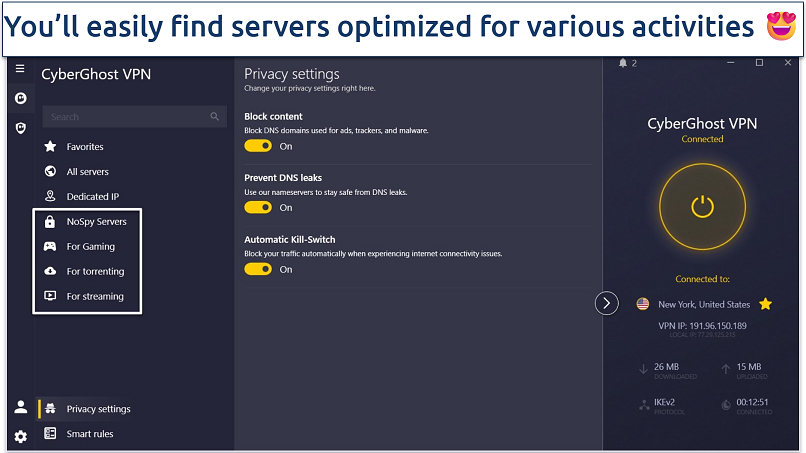Click the Connected status text
The image size is (806, 453).
coord(702,139)
